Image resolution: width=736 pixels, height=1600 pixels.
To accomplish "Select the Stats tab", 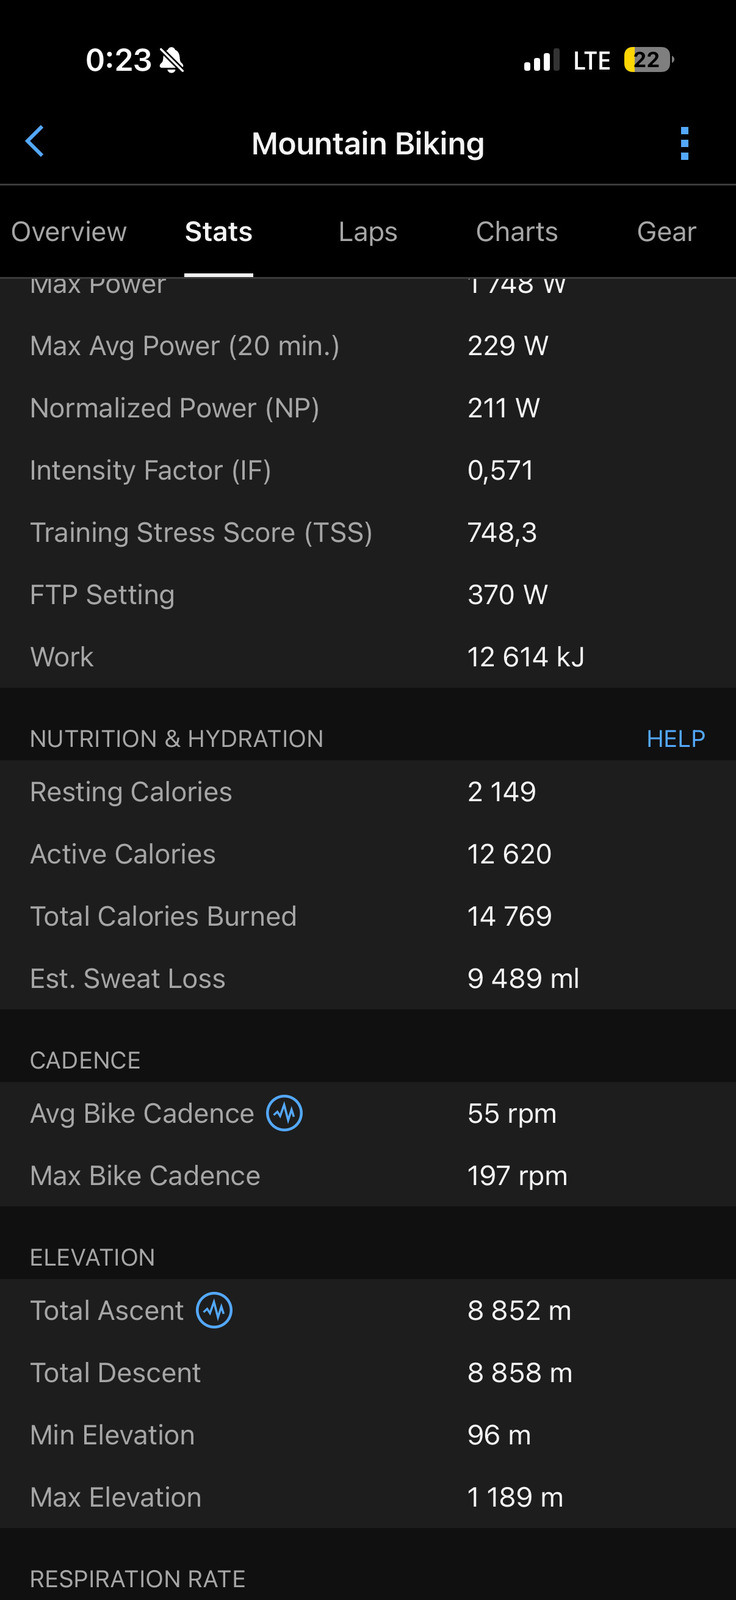I will [x=218, y=232].
